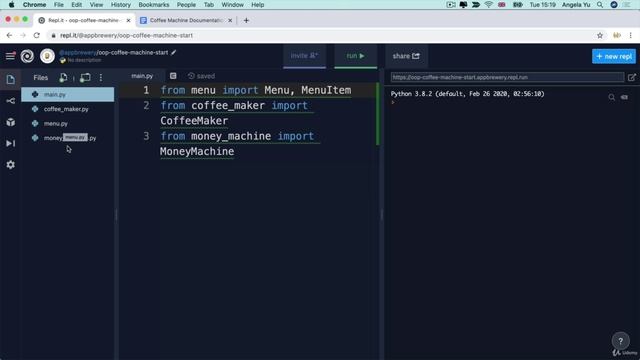Click the appbrewery username link

[x=78, y=52]
